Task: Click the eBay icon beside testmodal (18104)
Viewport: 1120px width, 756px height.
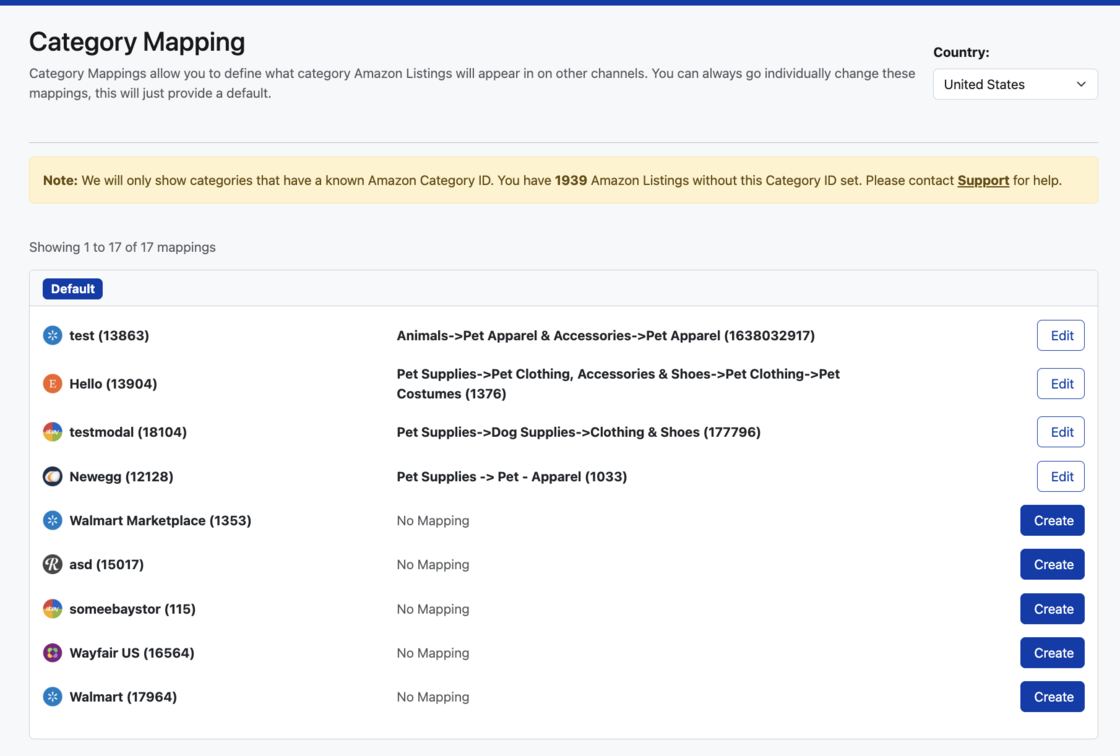Action: click(x=52, y=432)
